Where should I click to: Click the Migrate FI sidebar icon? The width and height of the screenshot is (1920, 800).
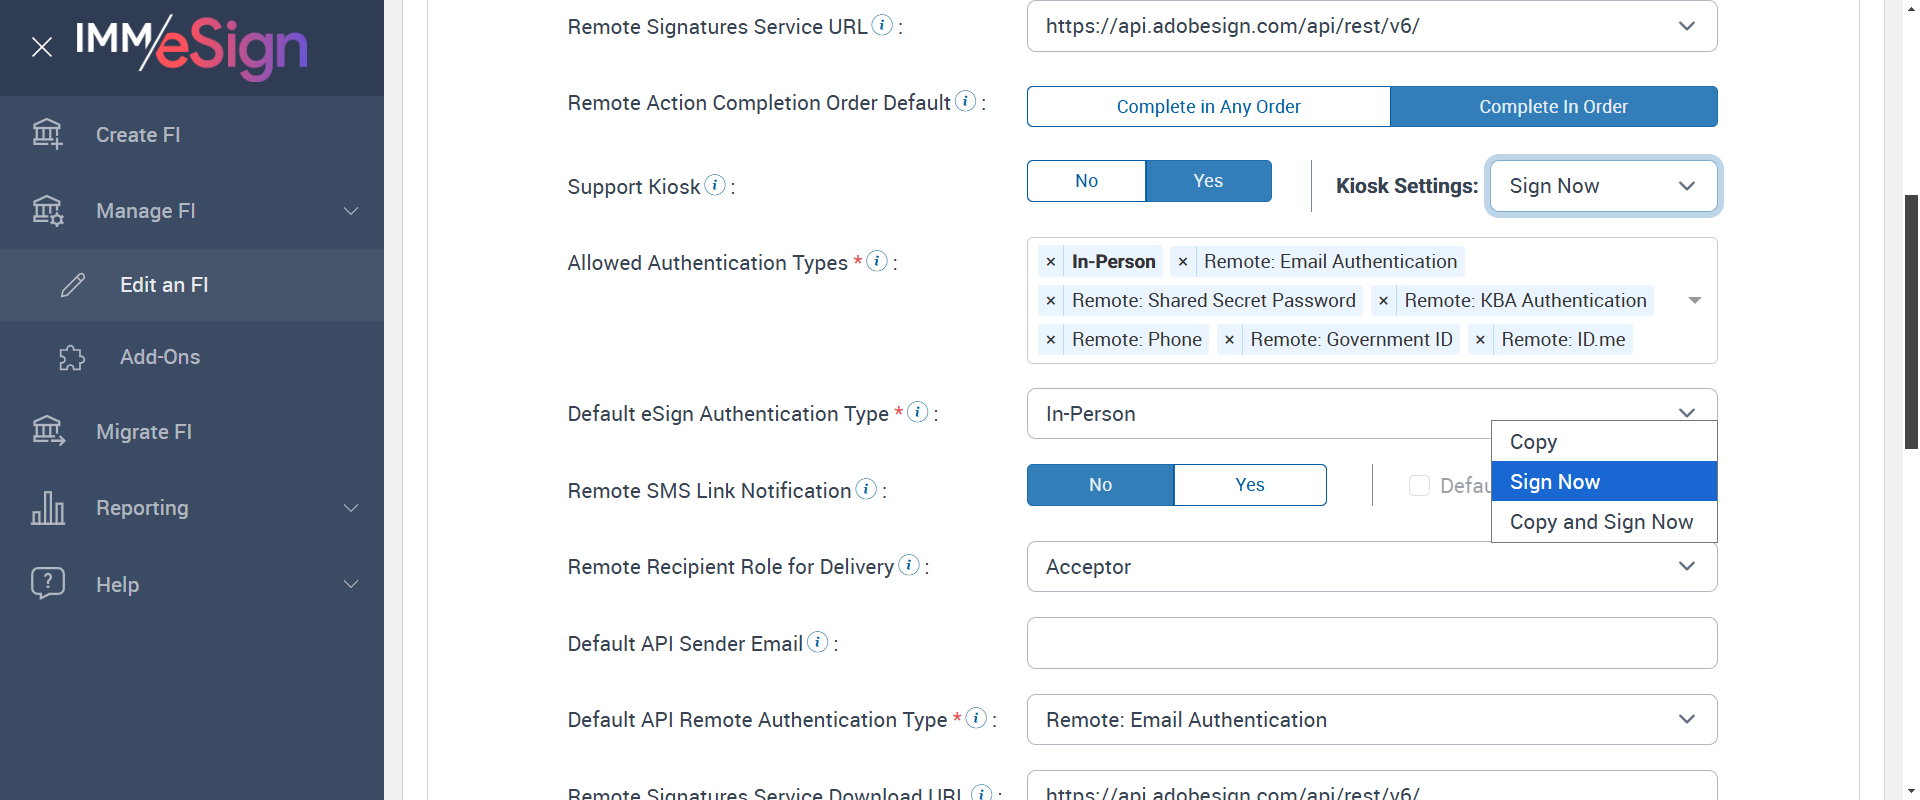pos(47,431)
